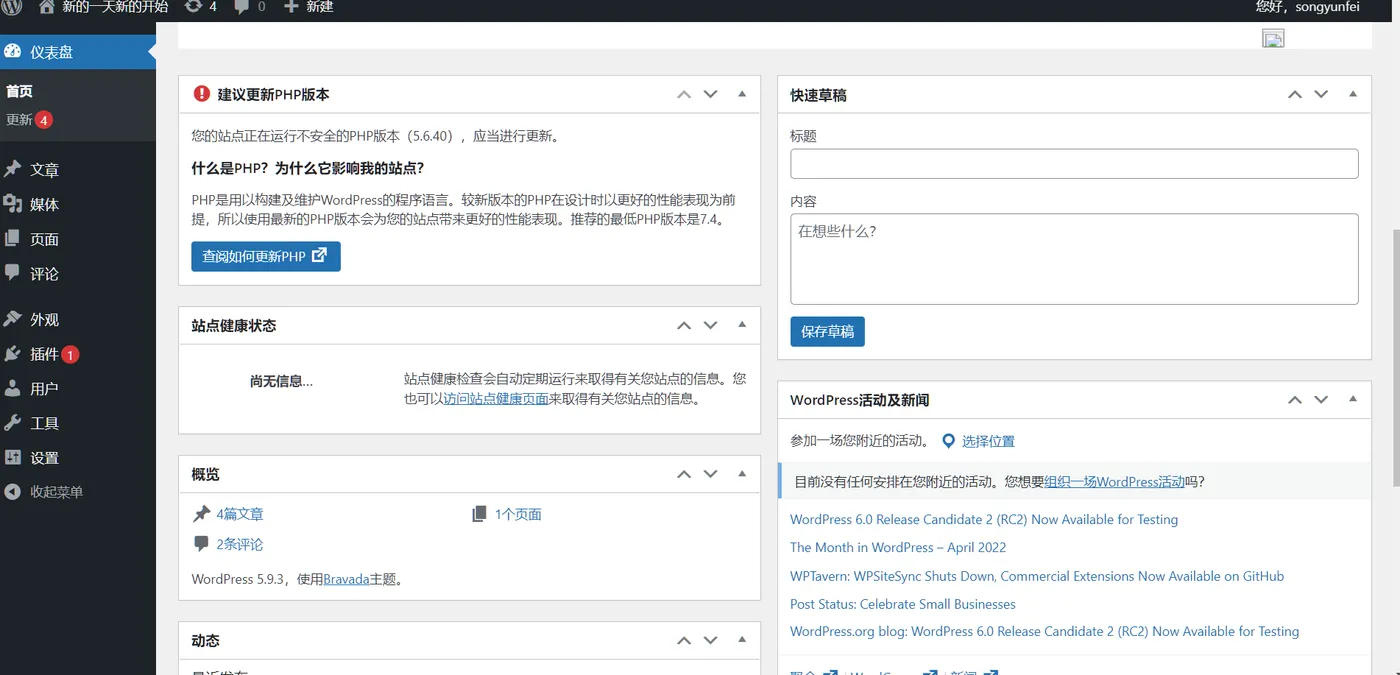The width and height of the screenshot is (1400, 675).
Task: Move 快速草稿 panel up
Action: click(1295, 94)
